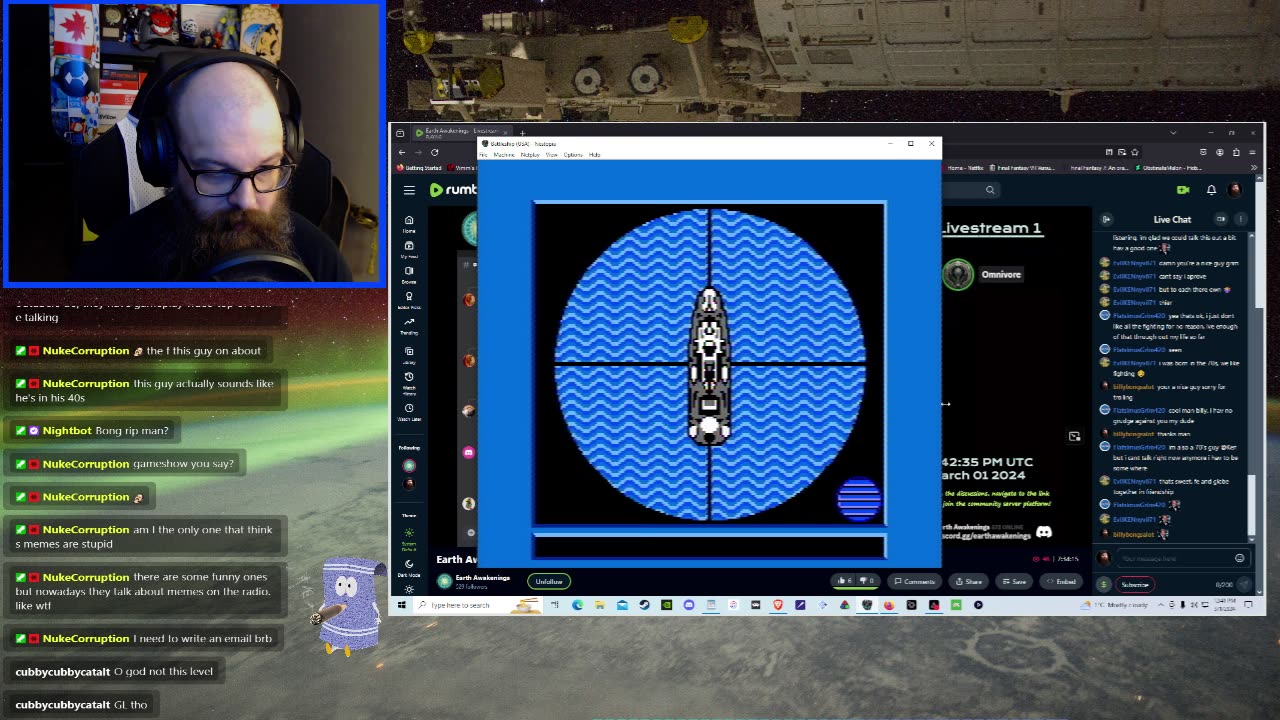The image size is (1280, 720).
Task: Open the Options menu in Nestopia
Action: (573, 155)
